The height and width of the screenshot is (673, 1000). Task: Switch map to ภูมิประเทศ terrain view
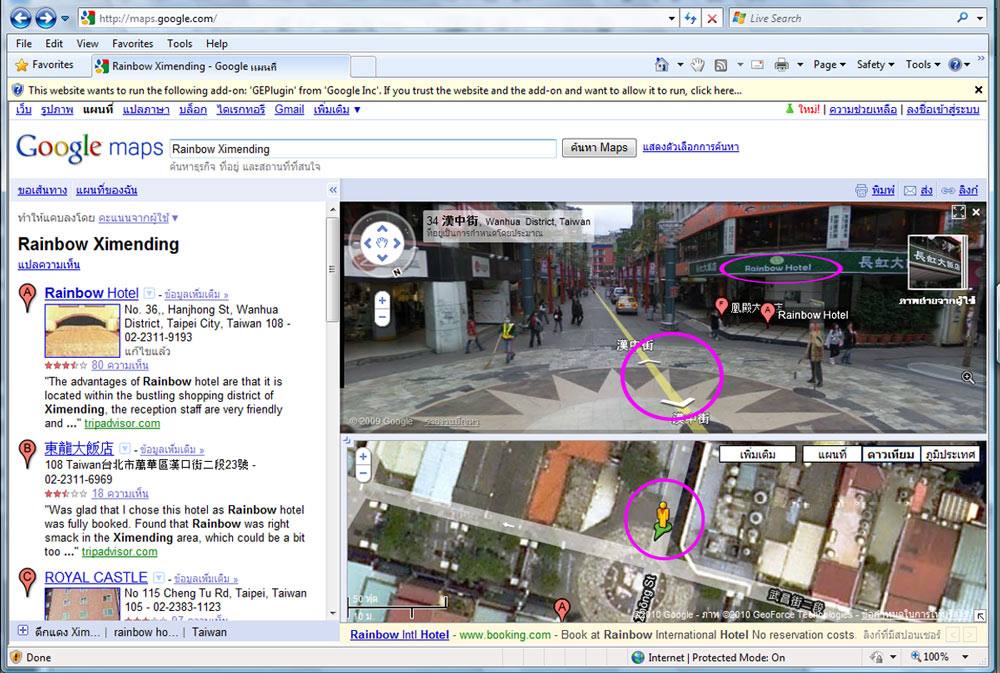[950, 454]
